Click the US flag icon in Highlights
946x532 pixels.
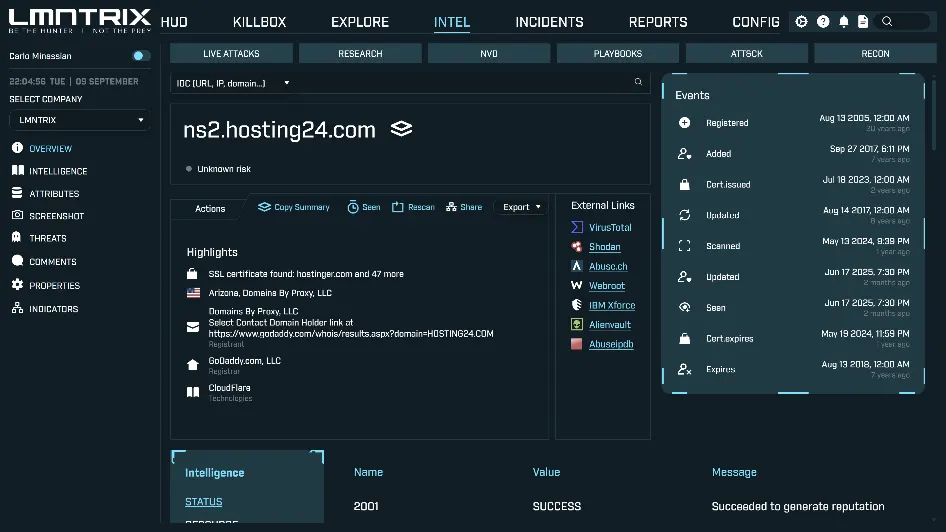(x=193, y=293)
